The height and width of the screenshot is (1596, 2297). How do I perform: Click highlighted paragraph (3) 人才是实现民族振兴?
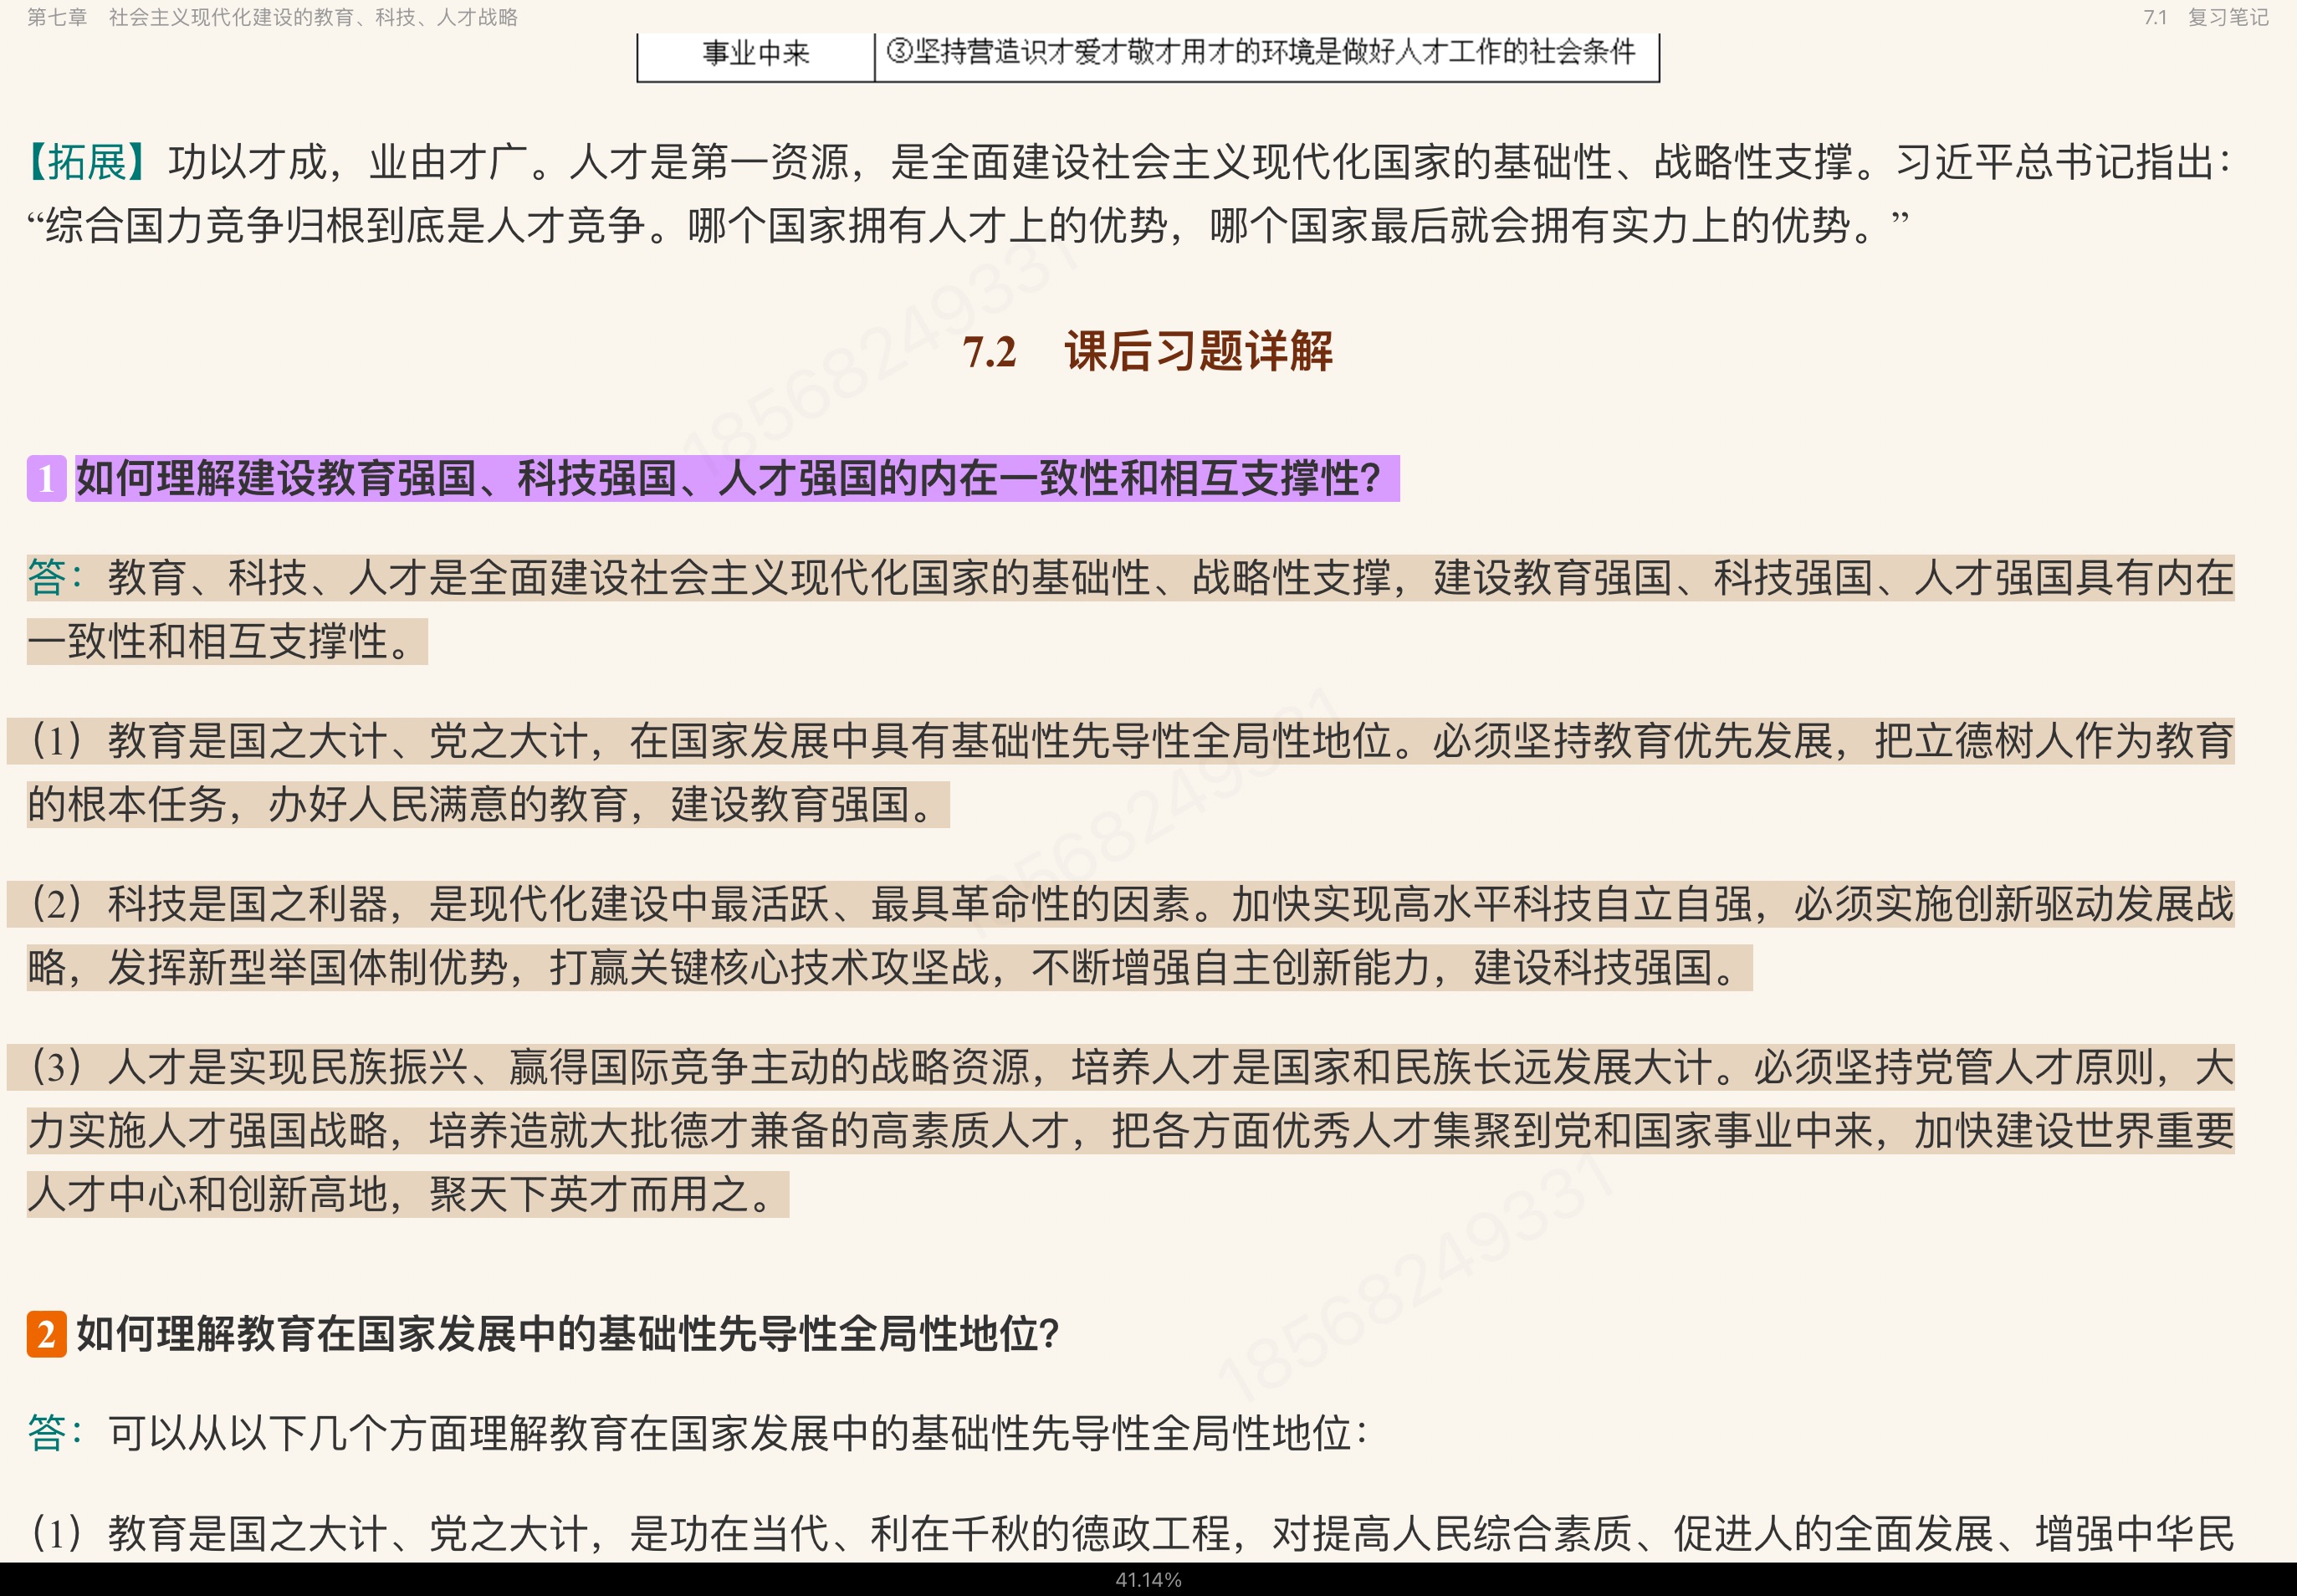(x=1120, y=1068)
